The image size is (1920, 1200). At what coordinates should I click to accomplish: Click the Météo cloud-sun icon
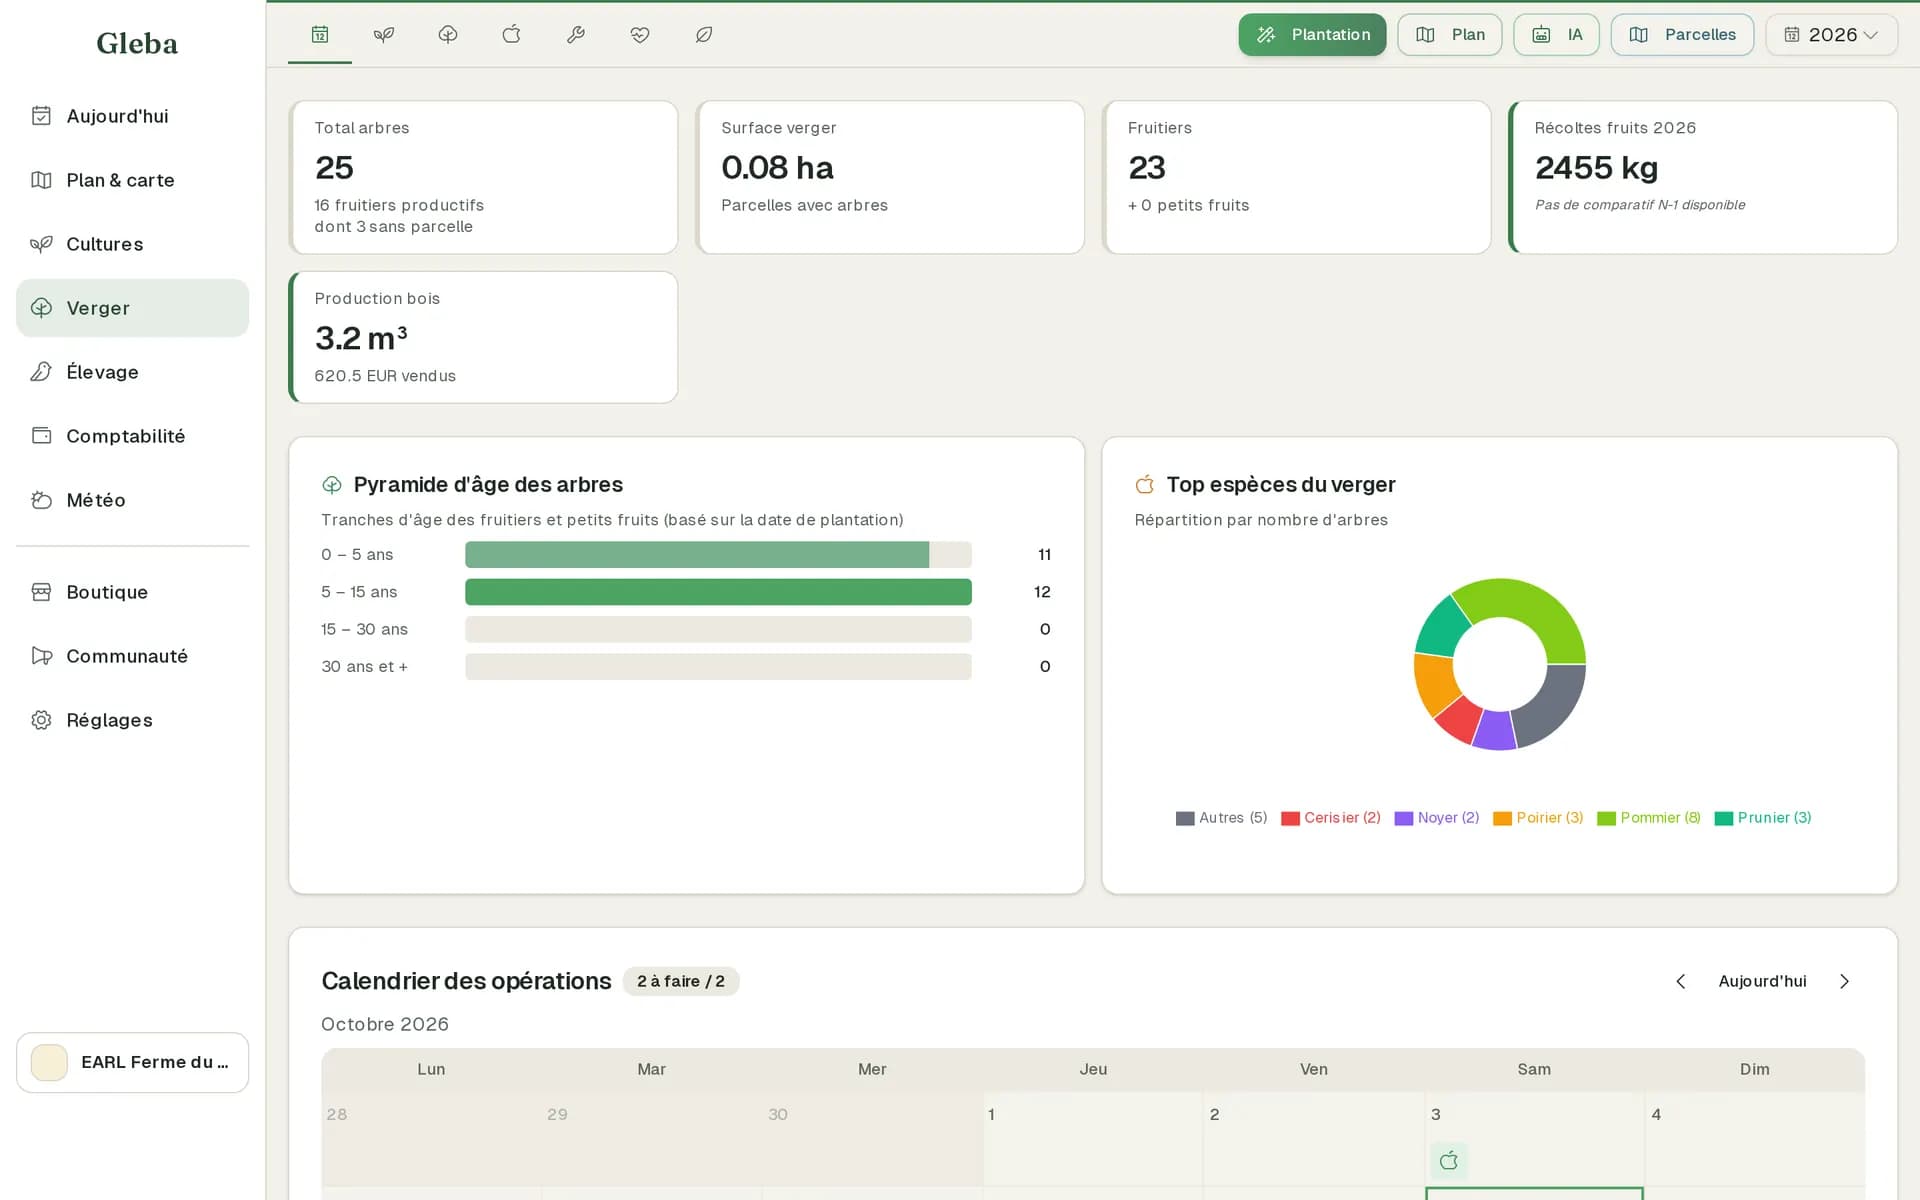41,500
